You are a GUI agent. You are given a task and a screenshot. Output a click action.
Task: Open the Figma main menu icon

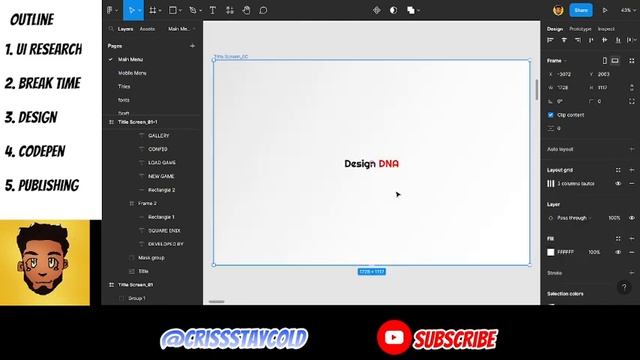110,10
